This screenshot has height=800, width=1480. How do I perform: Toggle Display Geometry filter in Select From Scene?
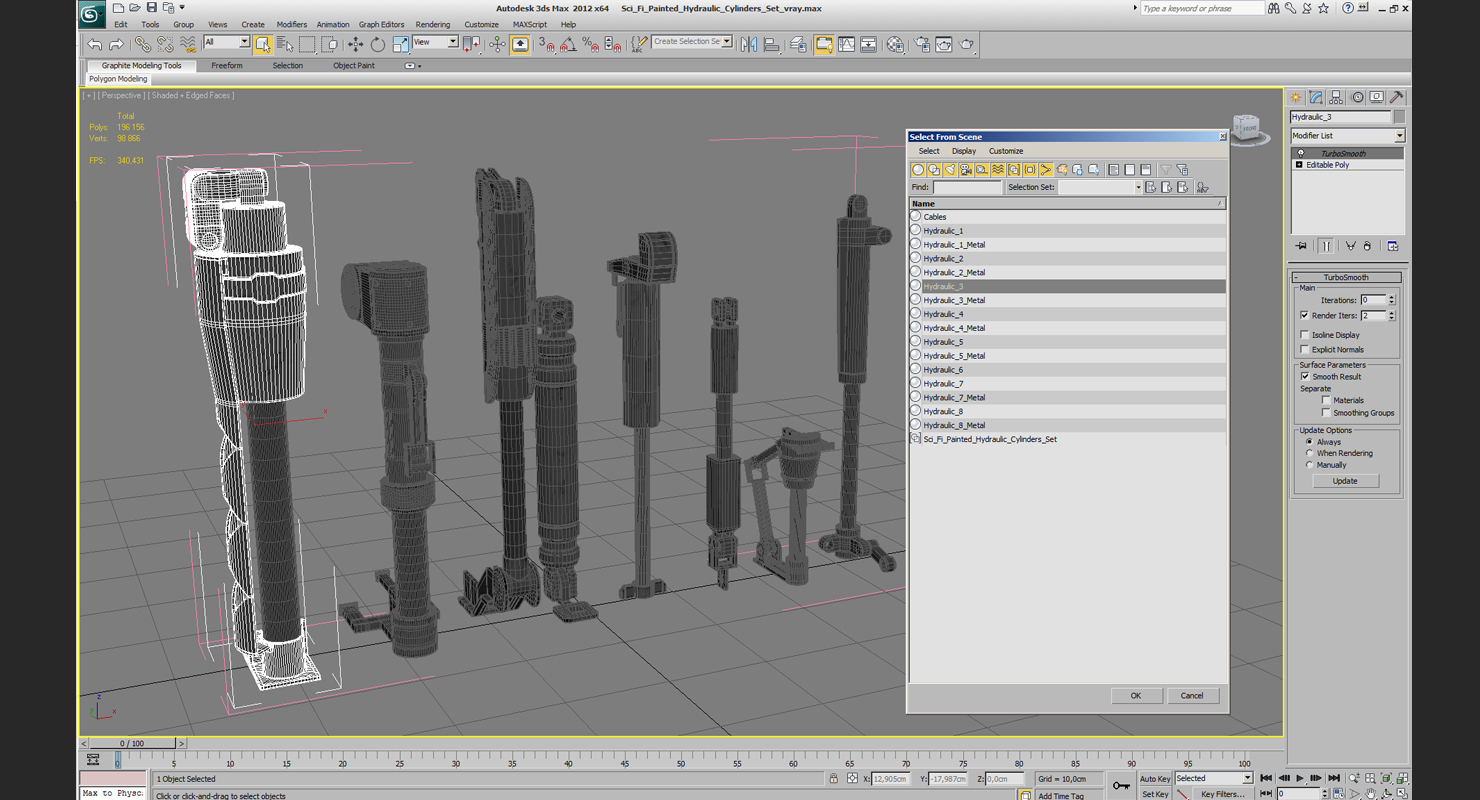point(918,170)
